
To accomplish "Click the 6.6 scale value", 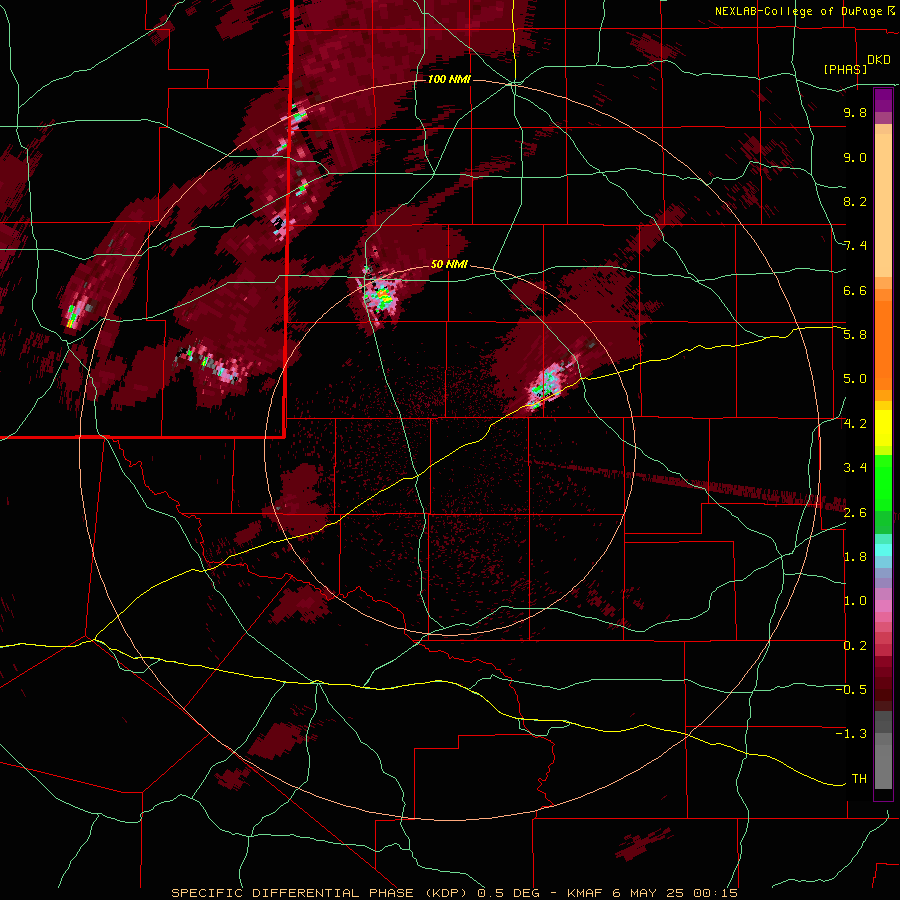I will 855,290.
